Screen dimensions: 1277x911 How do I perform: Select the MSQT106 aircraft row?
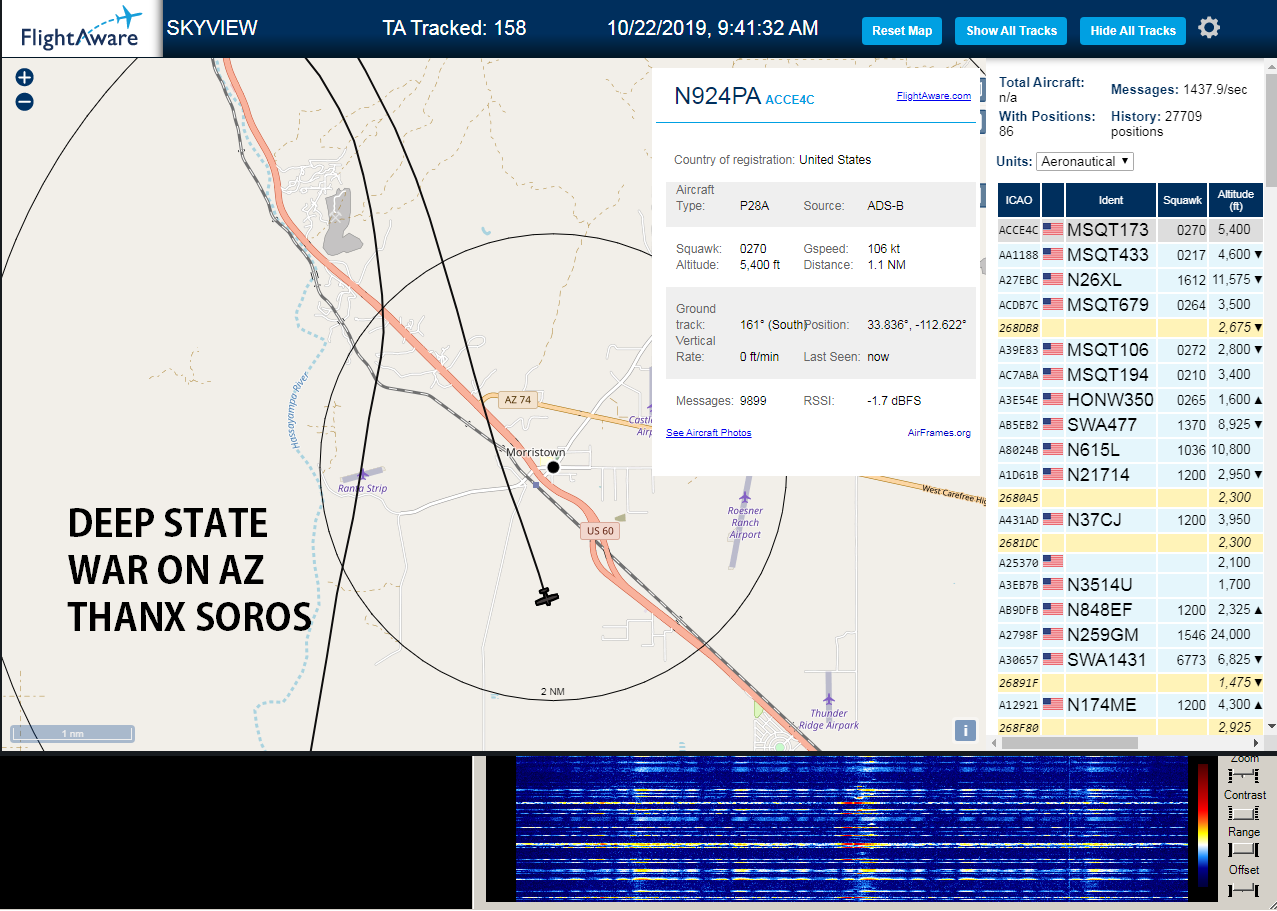1131,350
